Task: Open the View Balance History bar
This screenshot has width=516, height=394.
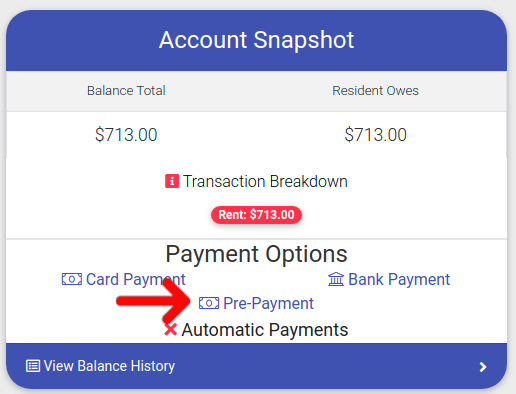Action: (256, 366)
